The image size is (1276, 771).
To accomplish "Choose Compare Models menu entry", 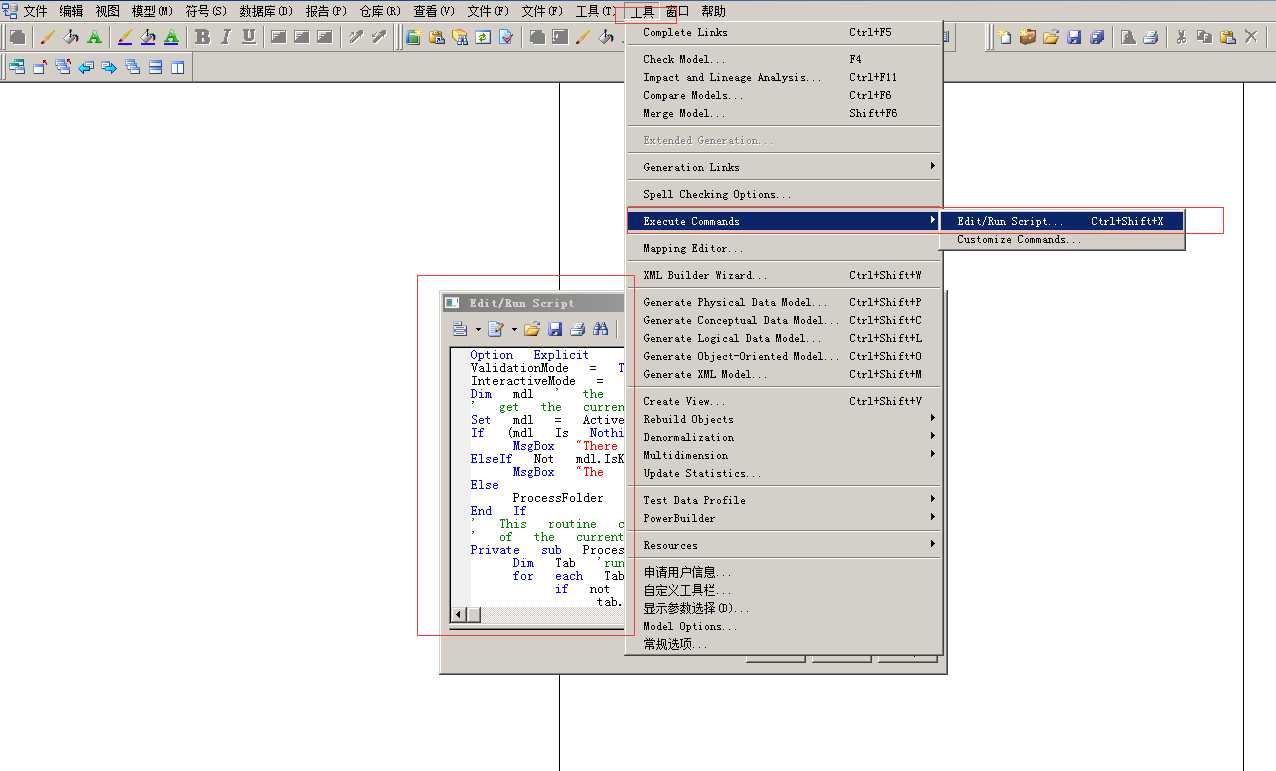I will 785,95.
